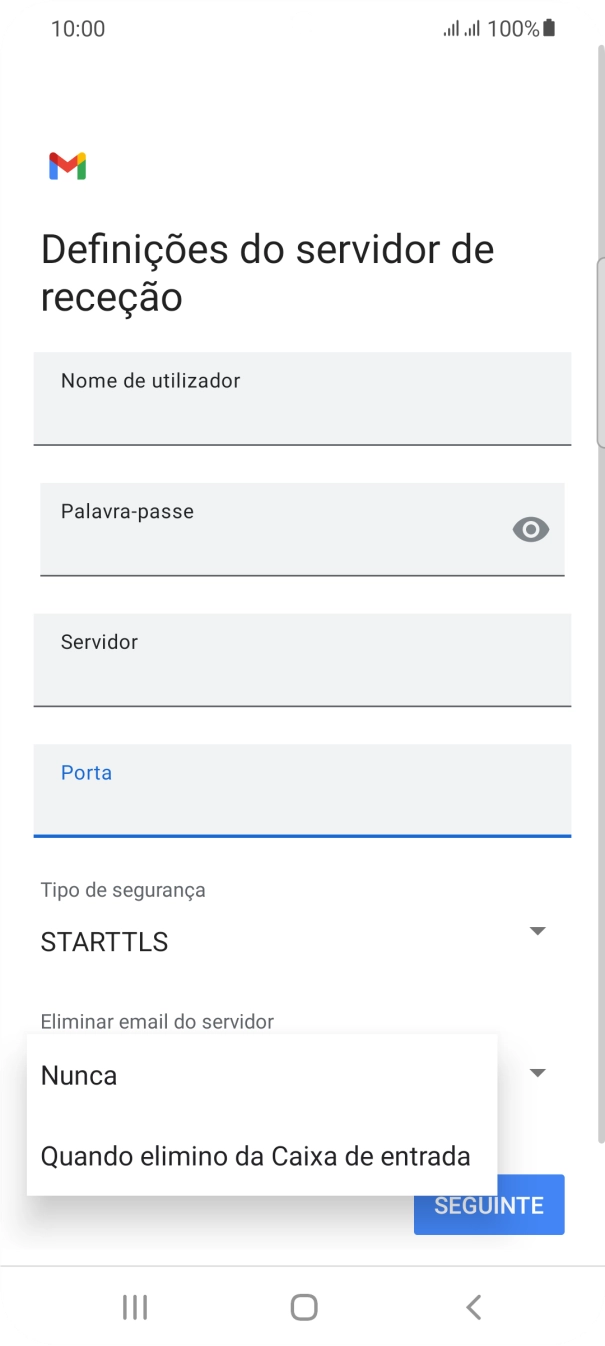The image size is (605, 1346).
Task: Click the clock showing 10:00
Action: tap(78, 28)
